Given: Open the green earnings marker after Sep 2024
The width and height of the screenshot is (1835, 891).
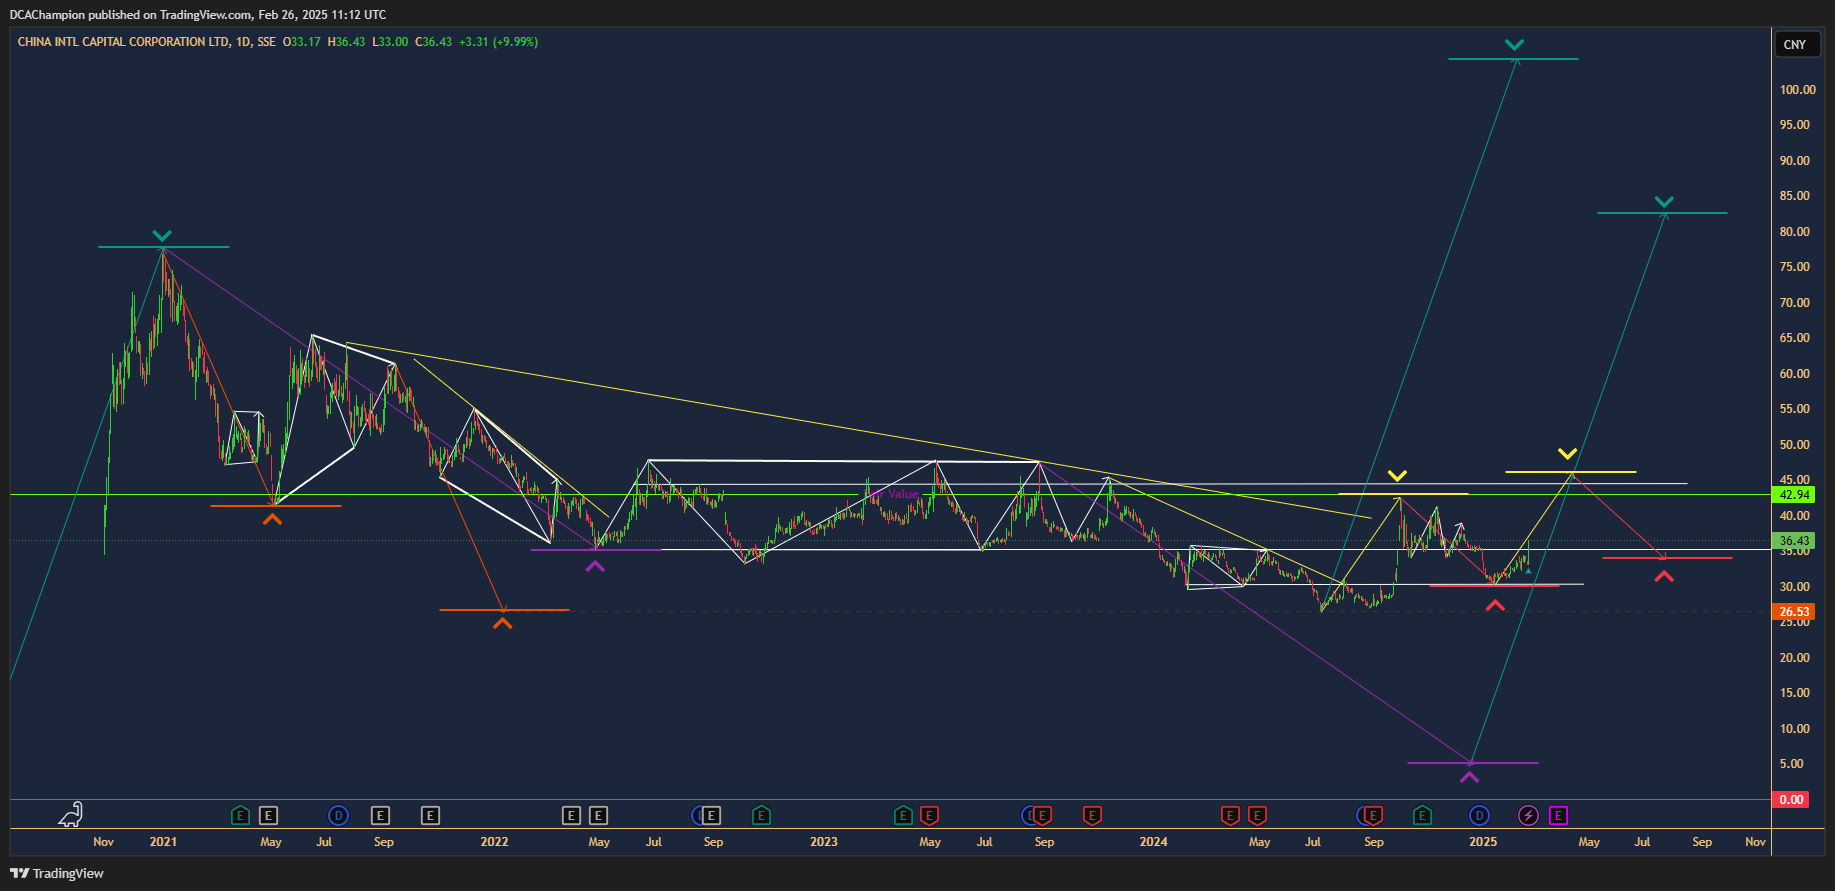Looking at the screenshot, I should 1422,816.
